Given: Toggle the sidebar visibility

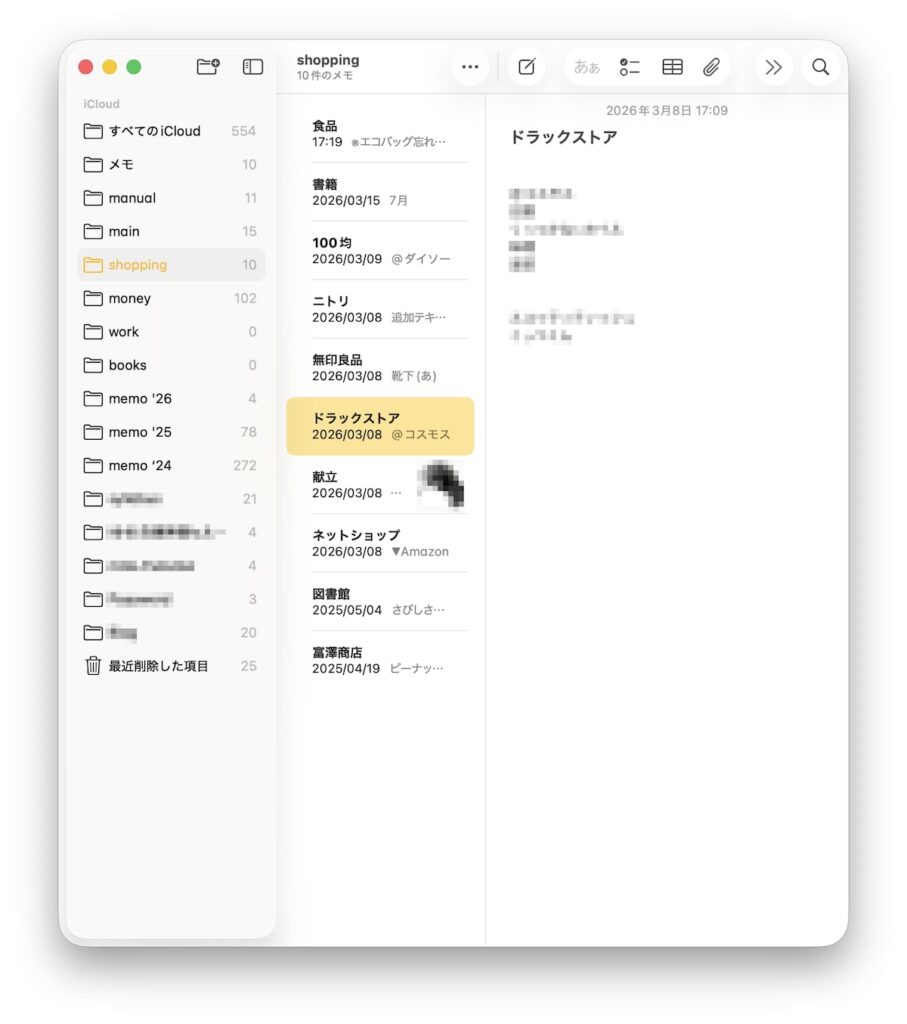Looking at the screenshot, I should pyautogui.click(x=251, y=66).
